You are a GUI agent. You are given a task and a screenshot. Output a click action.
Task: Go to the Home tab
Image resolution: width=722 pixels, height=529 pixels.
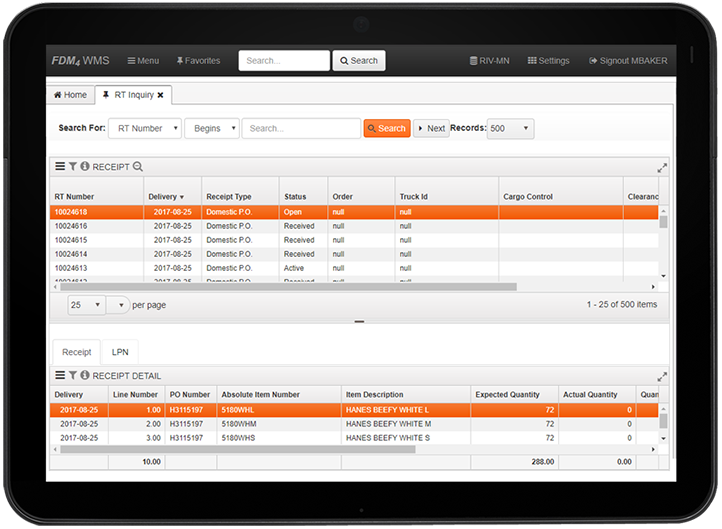(70, 95)
